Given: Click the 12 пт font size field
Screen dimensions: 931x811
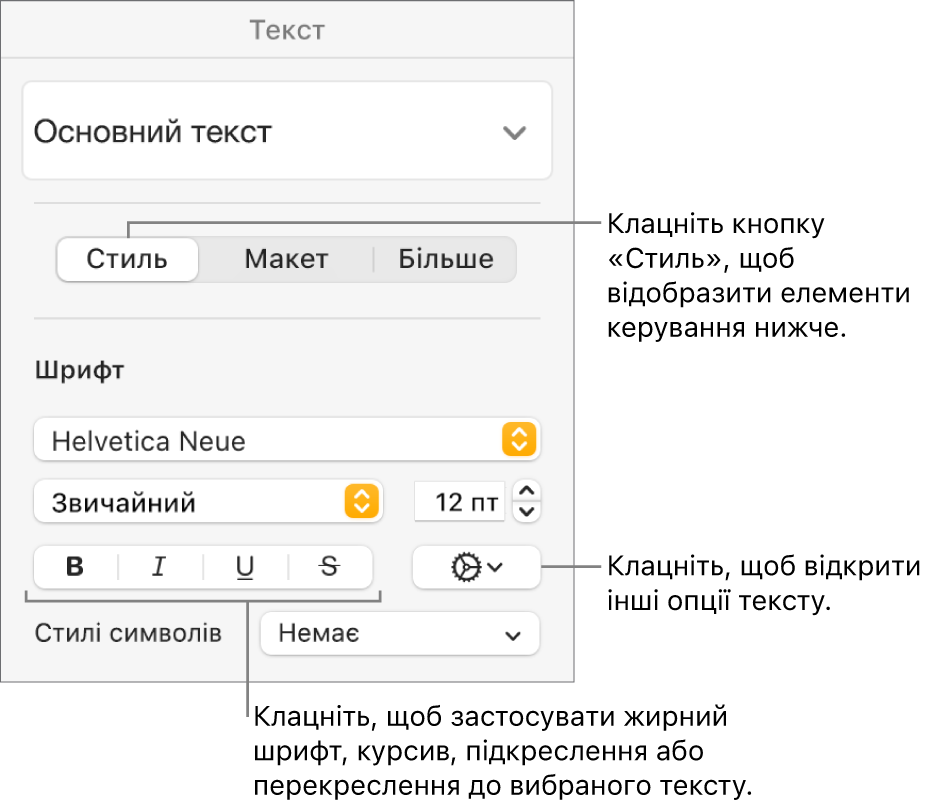Looking at the screenshot, I should pyautogui.click(x=460, y=502).
